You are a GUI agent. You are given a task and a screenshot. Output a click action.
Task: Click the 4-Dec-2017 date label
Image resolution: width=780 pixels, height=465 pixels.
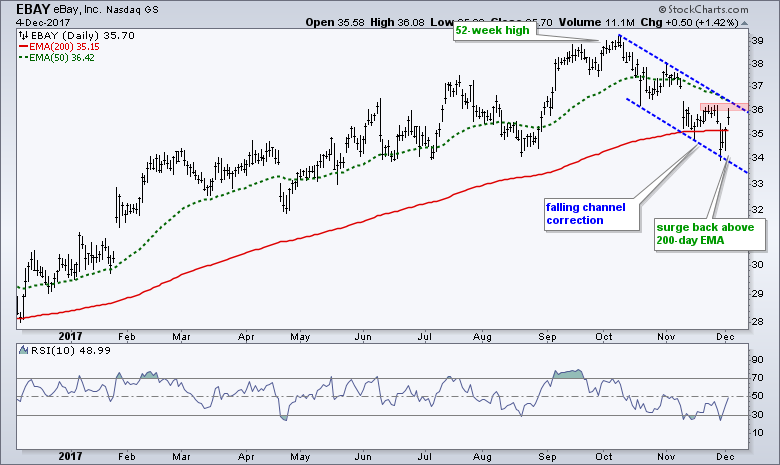[x=43, y=22]
